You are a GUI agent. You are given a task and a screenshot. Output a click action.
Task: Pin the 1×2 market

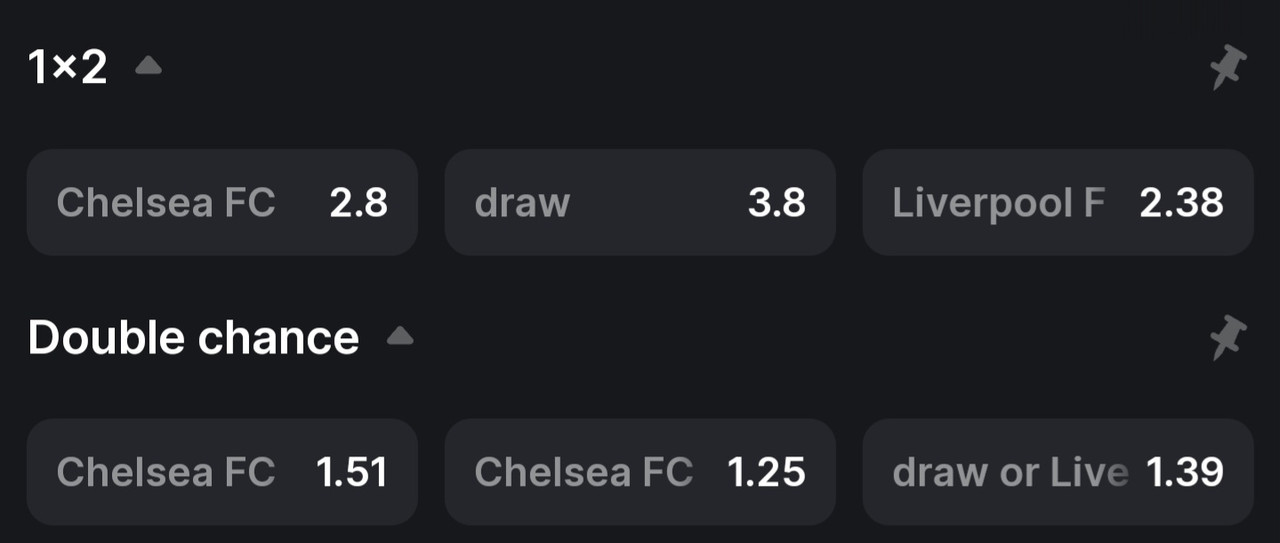(1228, 68)
